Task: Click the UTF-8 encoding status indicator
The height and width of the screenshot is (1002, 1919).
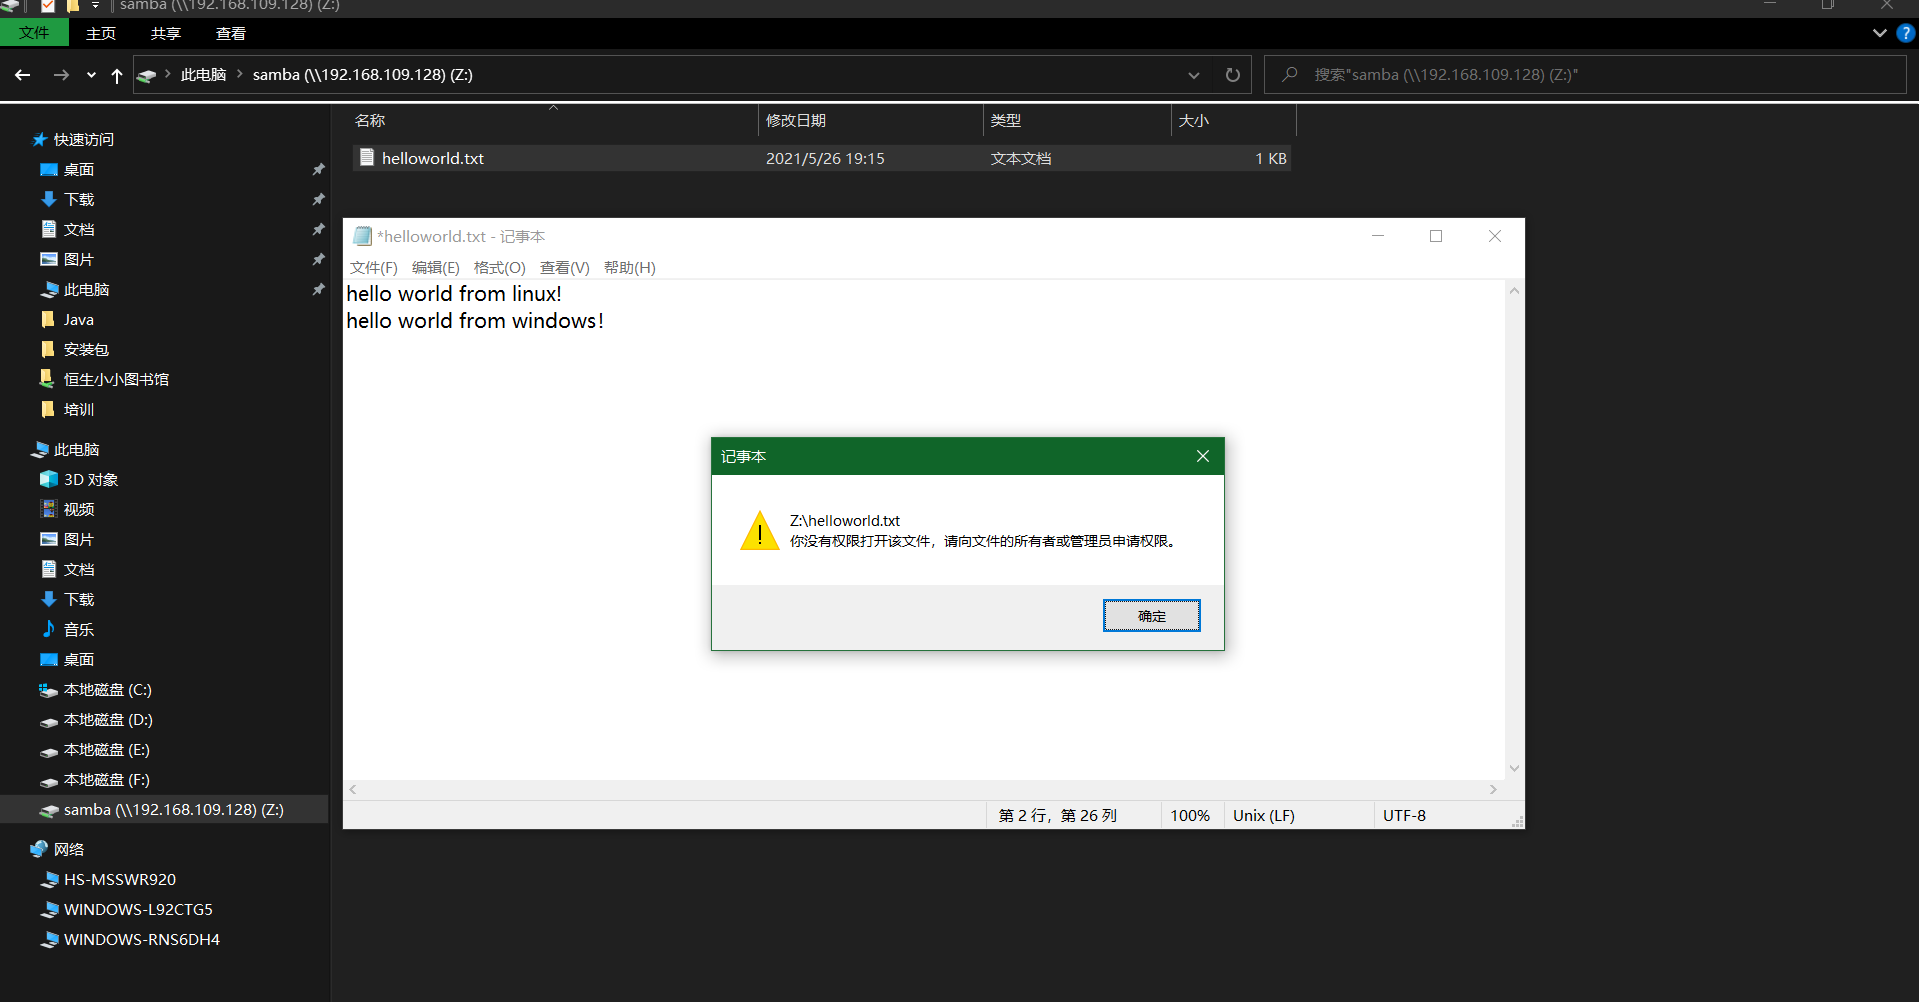Action: click(x=1404, y=815)
